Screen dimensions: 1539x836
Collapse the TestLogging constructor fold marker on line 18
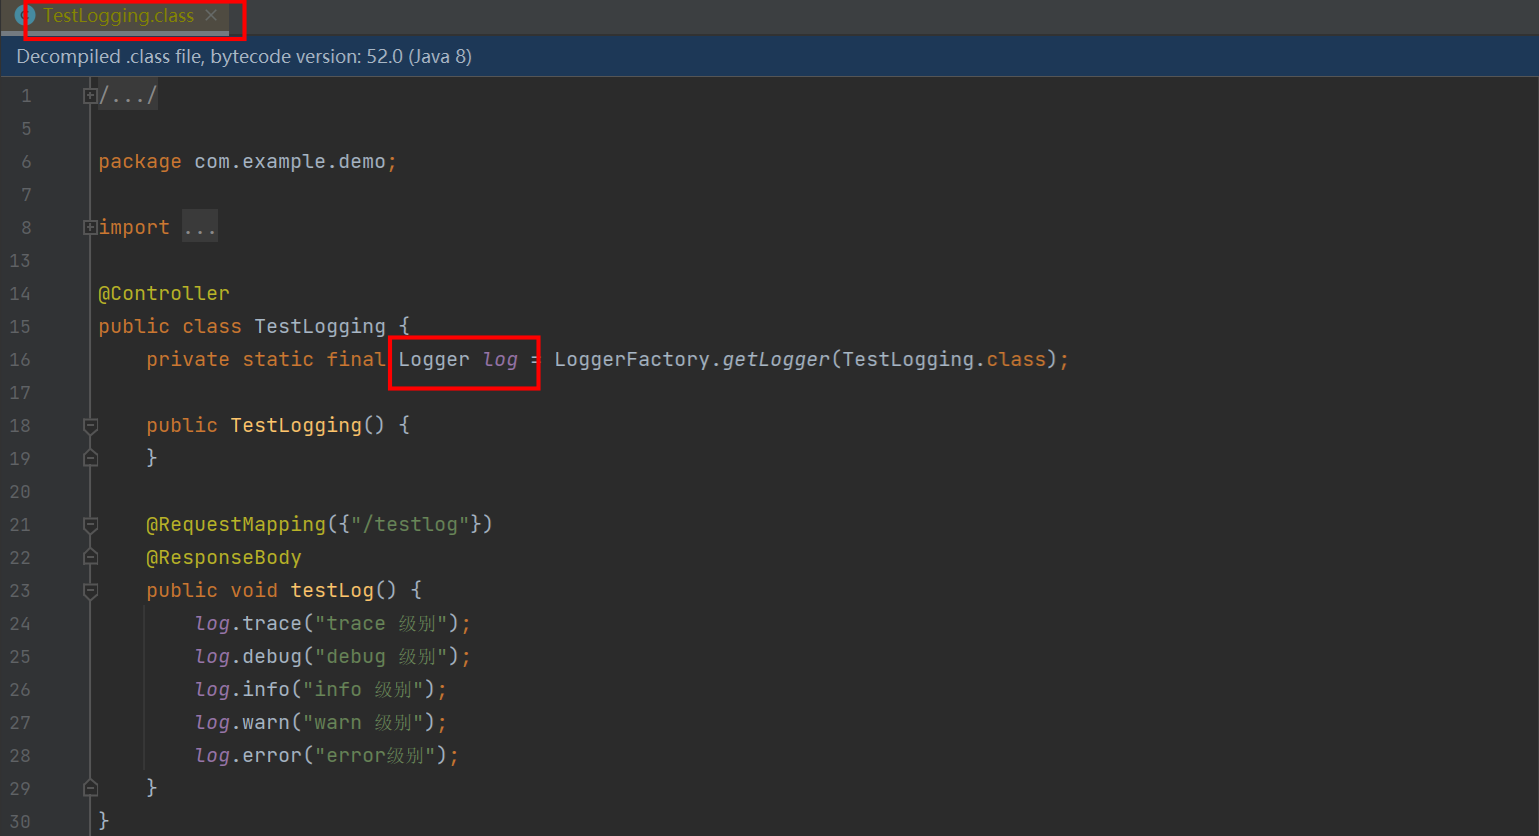(90, 426)
